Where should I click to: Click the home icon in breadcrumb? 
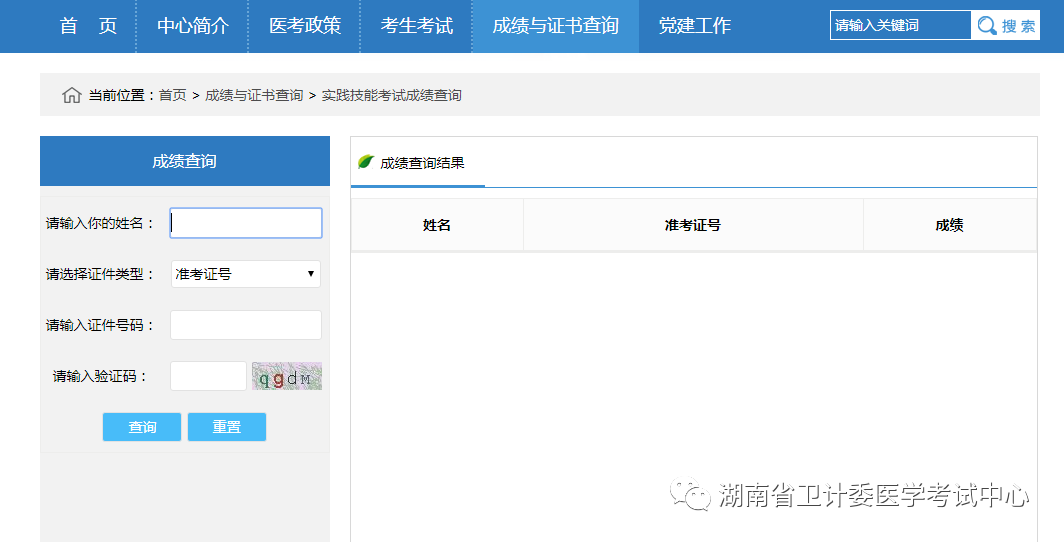(71, 96)
